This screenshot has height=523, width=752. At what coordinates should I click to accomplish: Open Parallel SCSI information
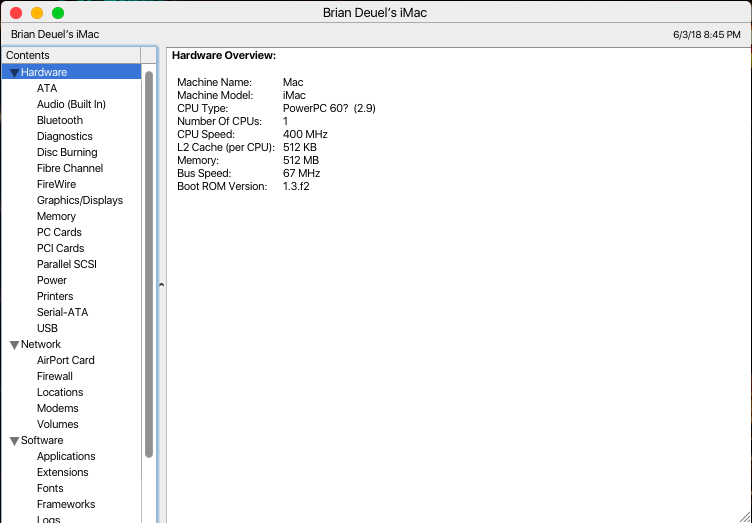pos(67,264)
